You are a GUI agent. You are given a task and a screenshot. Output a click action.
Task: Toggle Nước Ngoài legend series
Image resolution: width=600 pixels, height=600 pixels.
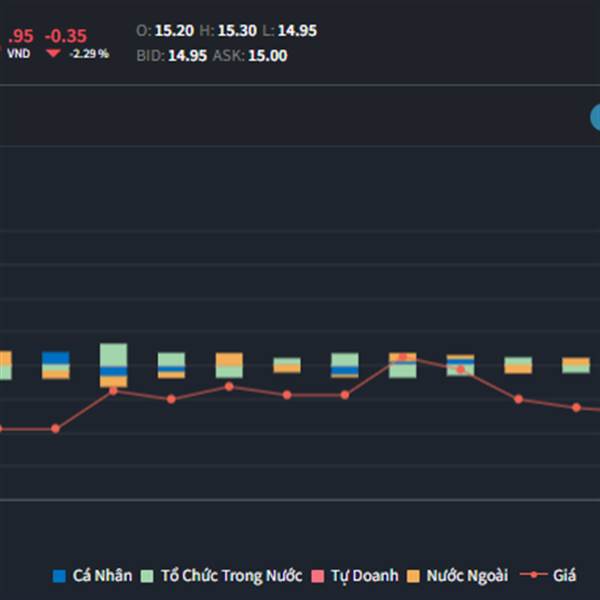tap(457, 576)
